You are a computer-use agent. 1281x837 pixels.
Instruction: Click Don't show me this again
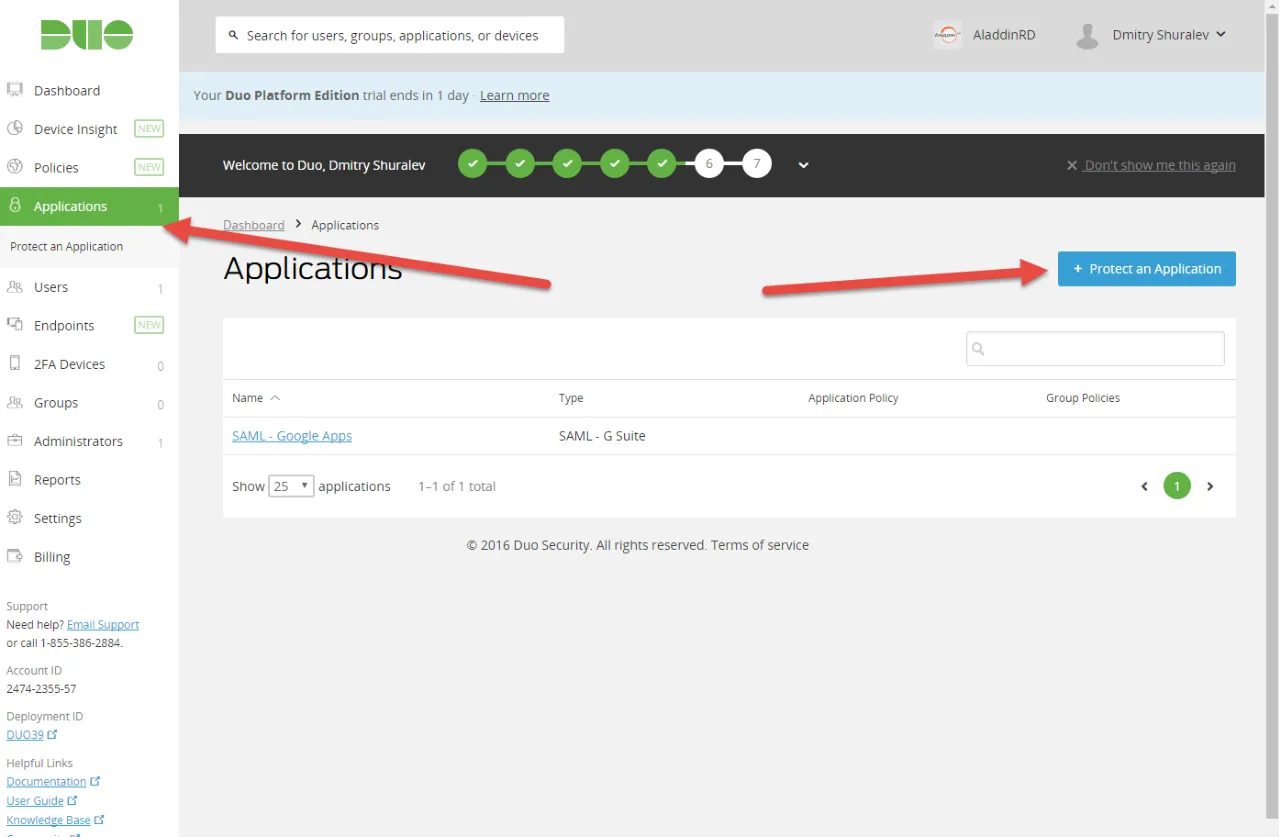(x=1160, y=165)
